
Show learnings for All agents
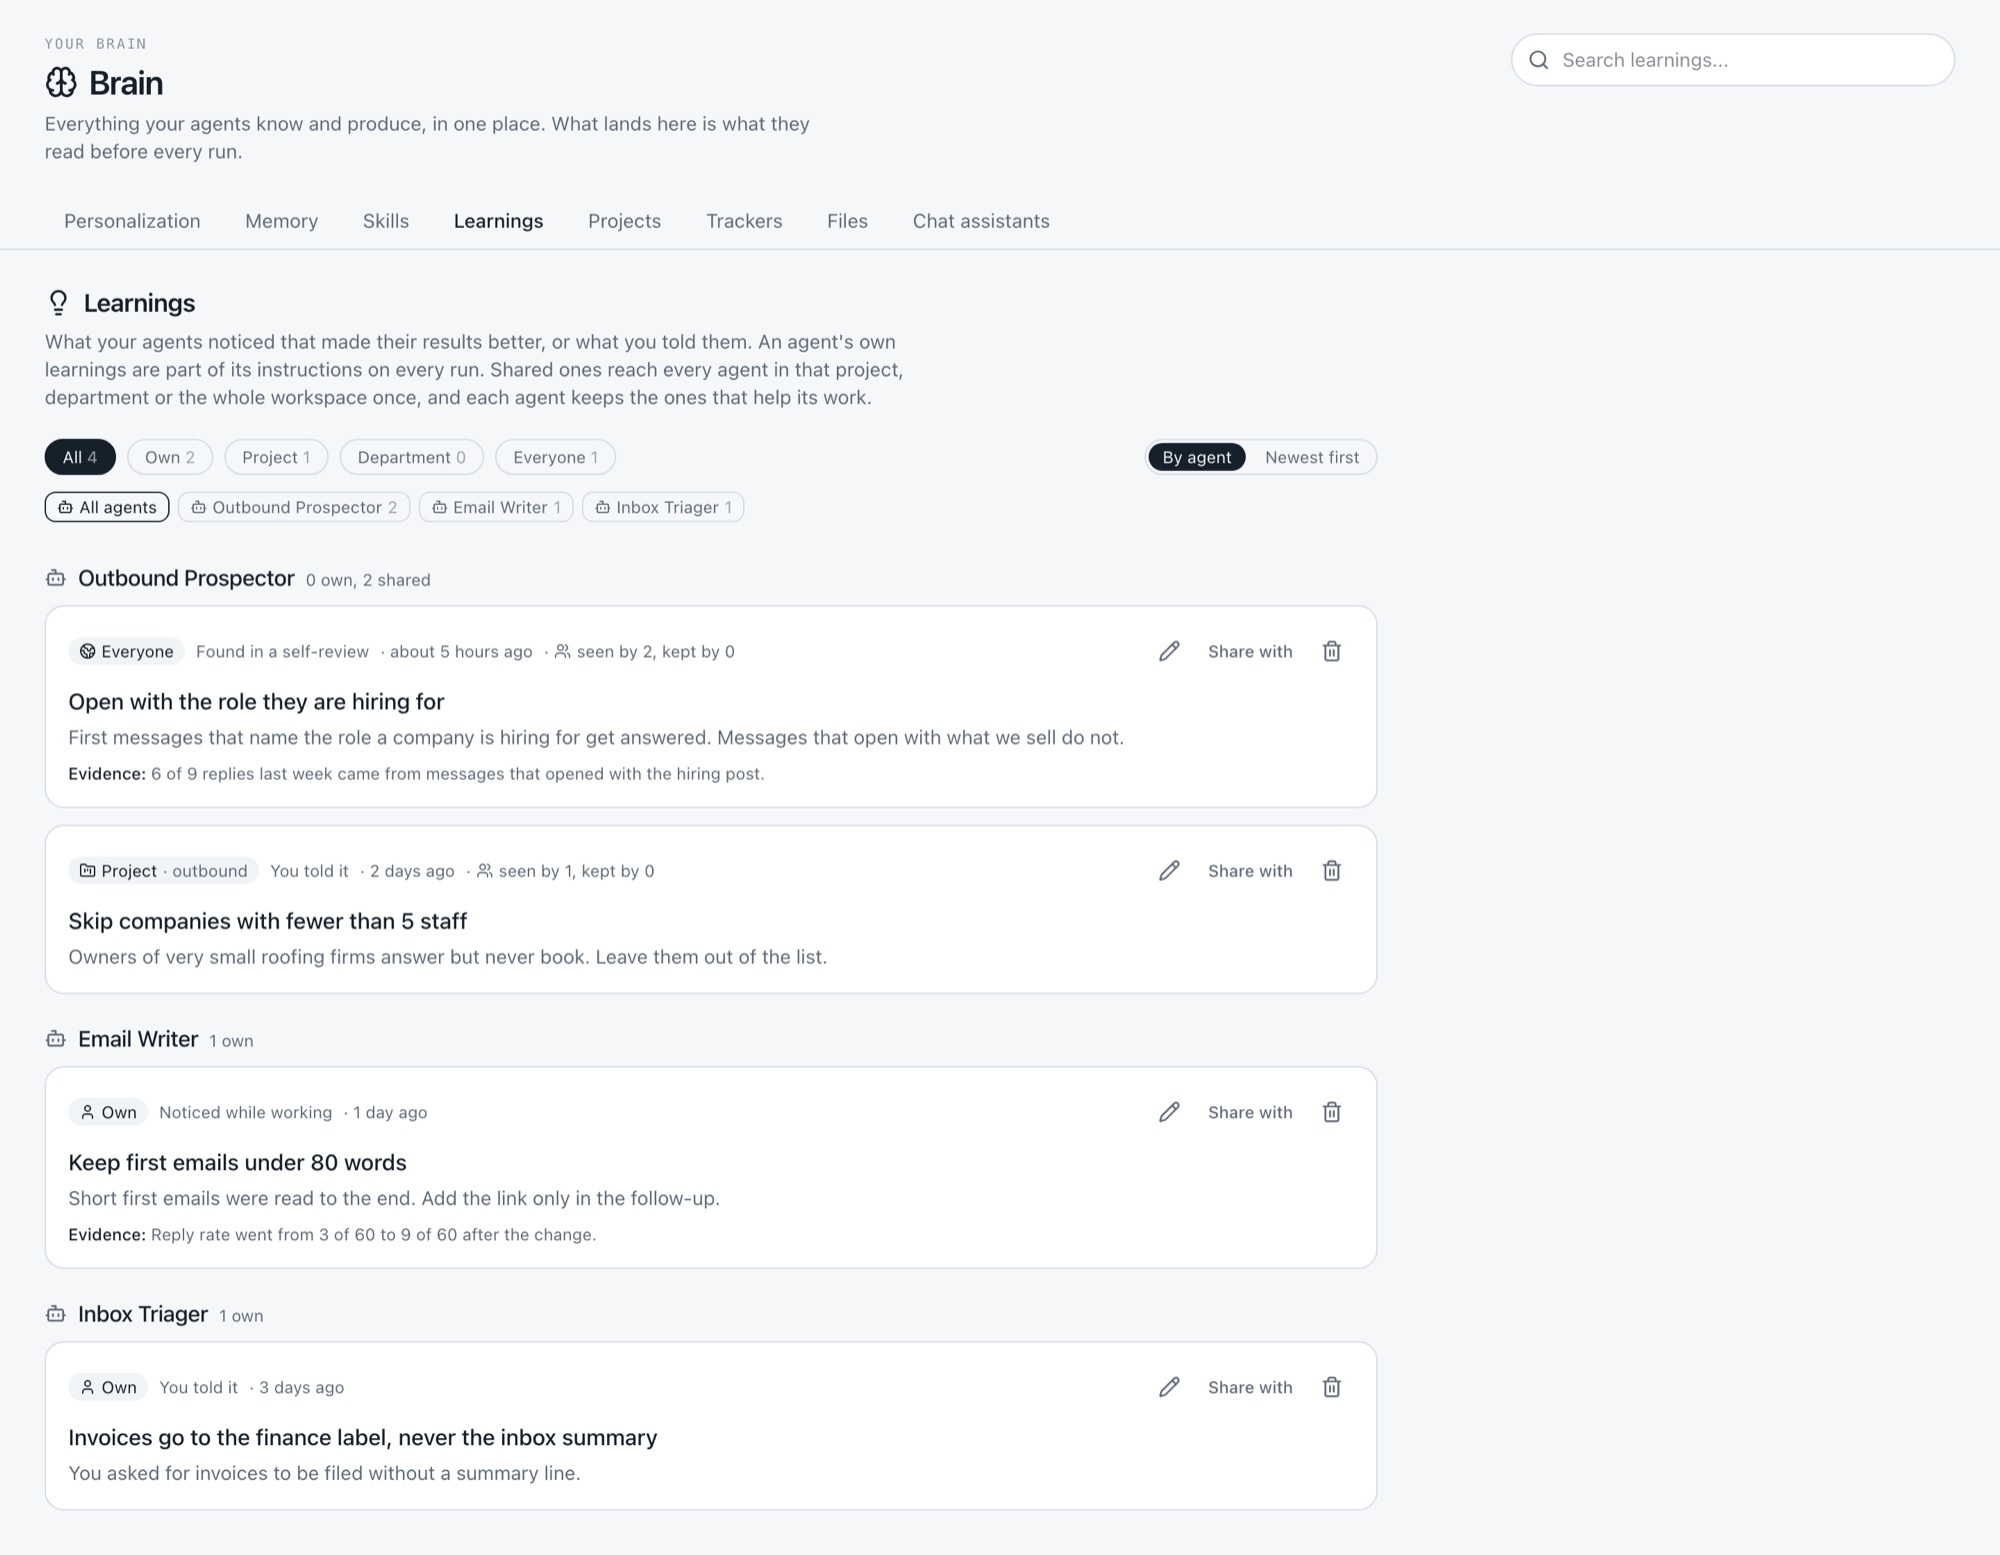[107, 507]
